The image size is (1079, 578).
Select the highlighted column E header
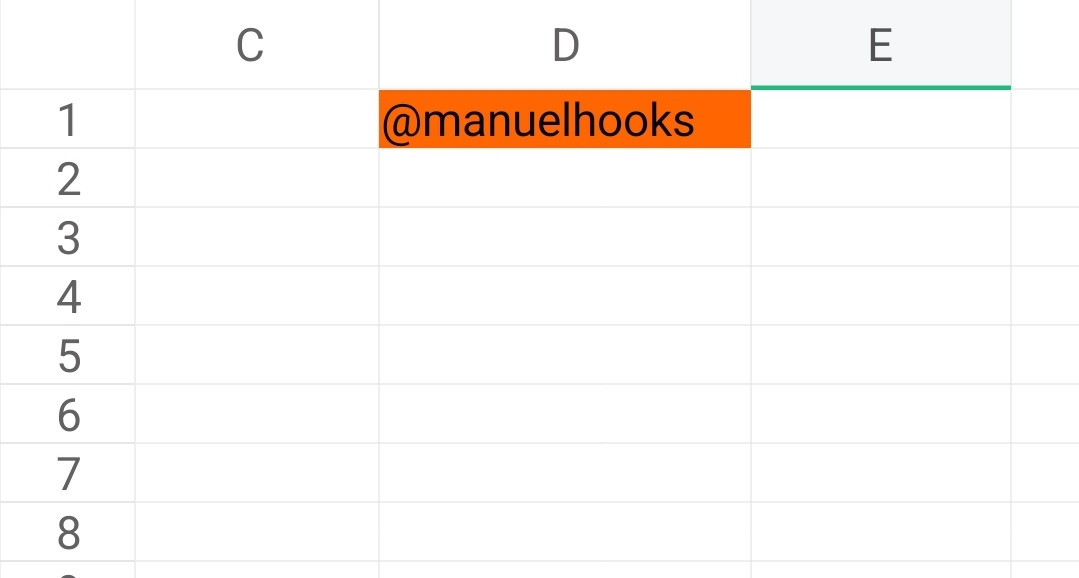(881, 44)
